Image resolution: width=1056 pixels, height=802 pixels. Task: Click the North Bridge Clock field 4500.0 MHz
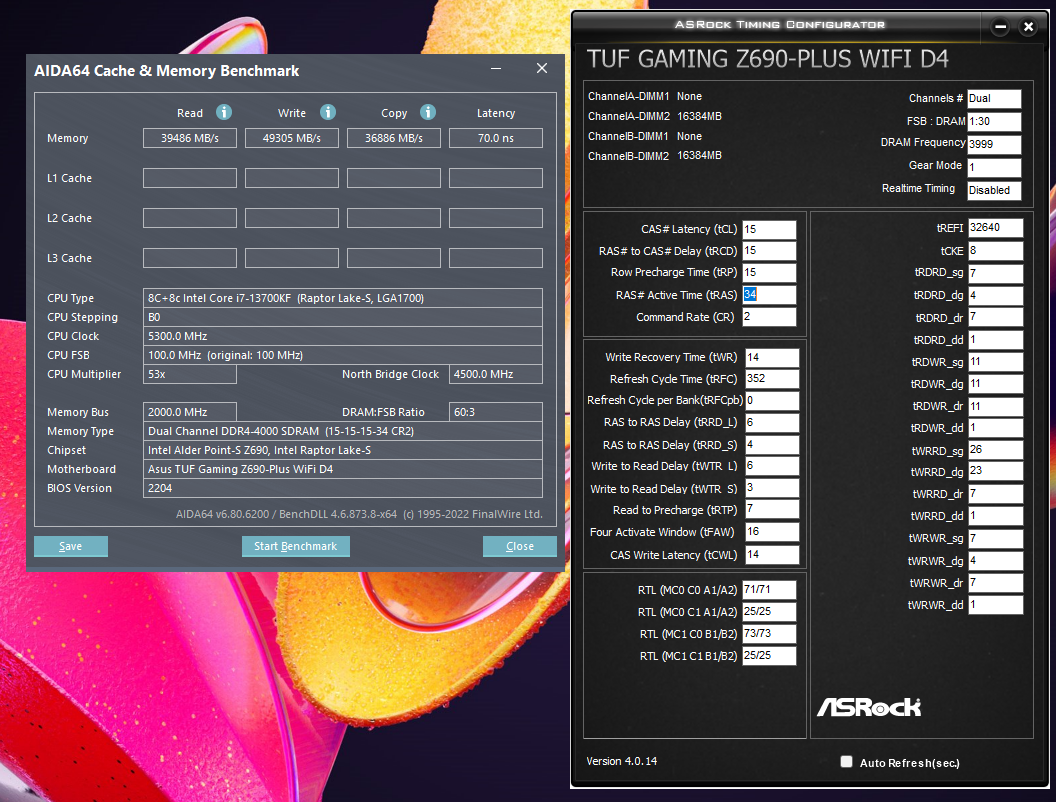coord(496,374)
